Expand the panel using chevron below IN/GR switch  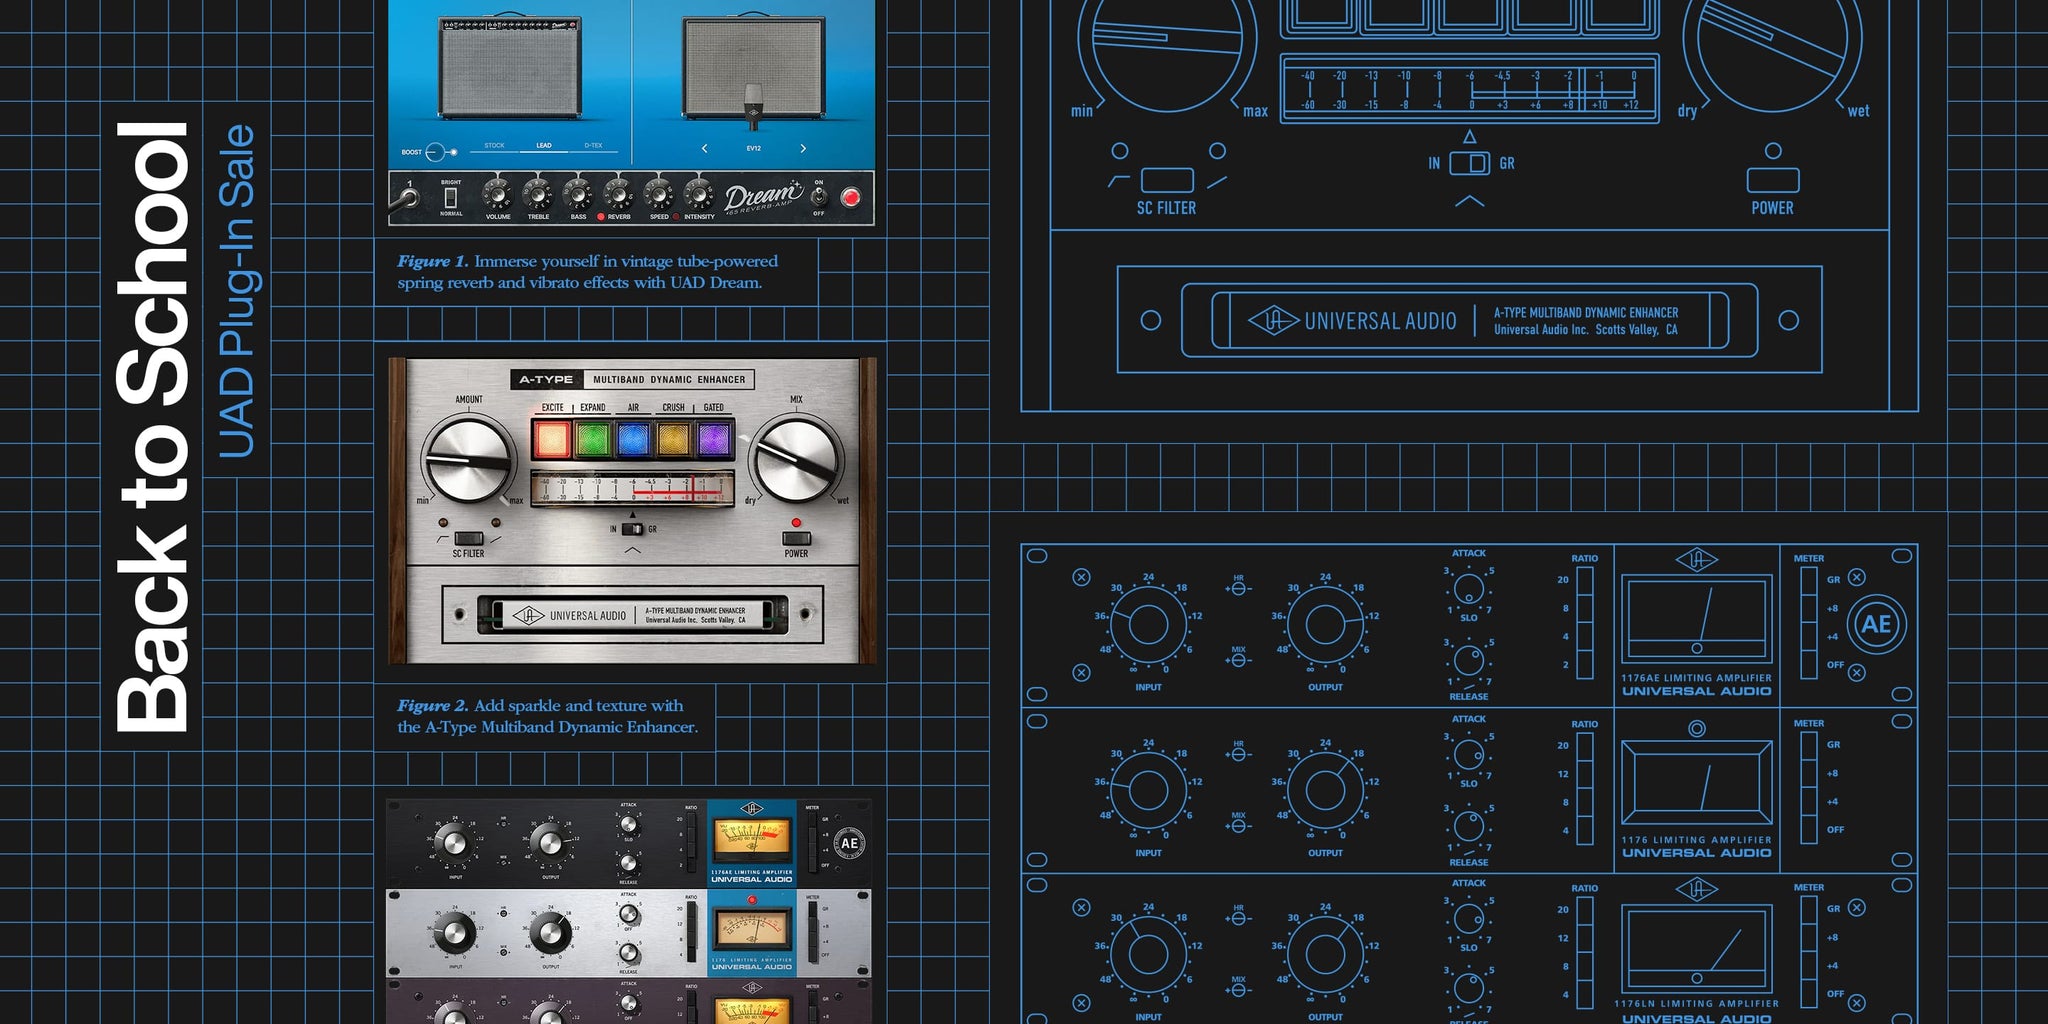point(632,551)
